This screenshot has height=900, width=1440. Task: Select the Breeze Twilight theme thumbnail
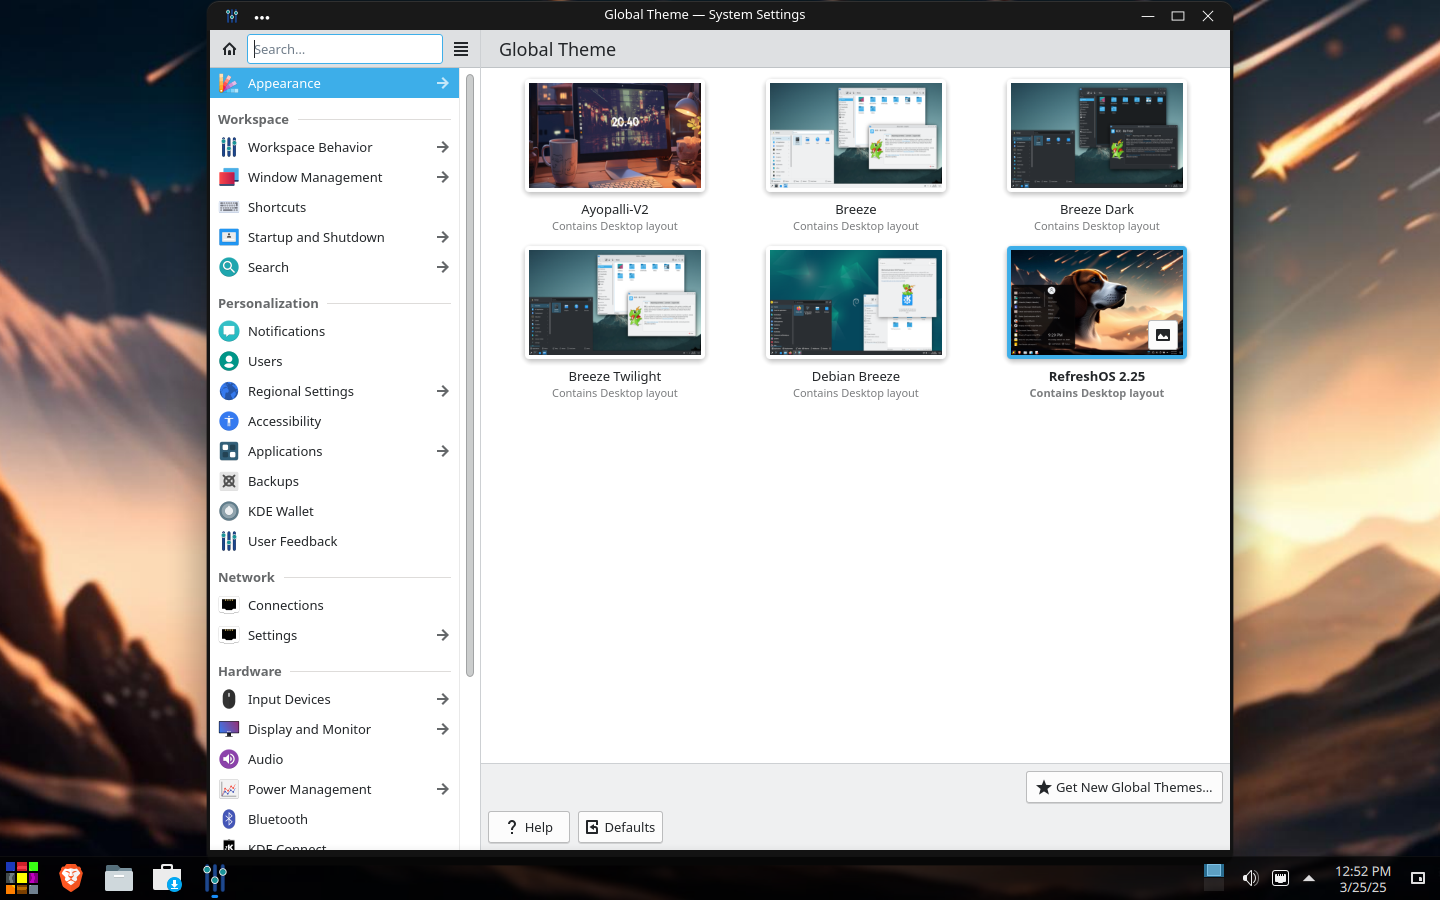pos(615,303)
